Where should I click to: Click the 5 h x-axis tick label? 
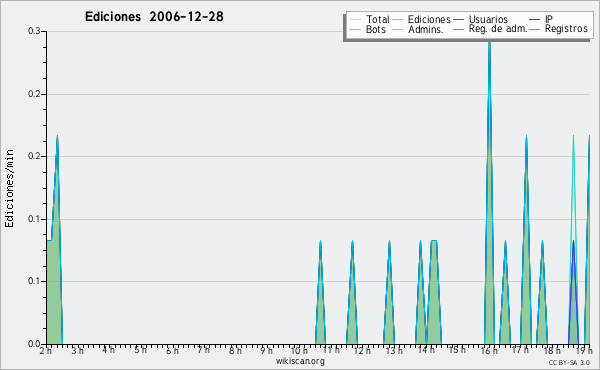tap(140, 350)
